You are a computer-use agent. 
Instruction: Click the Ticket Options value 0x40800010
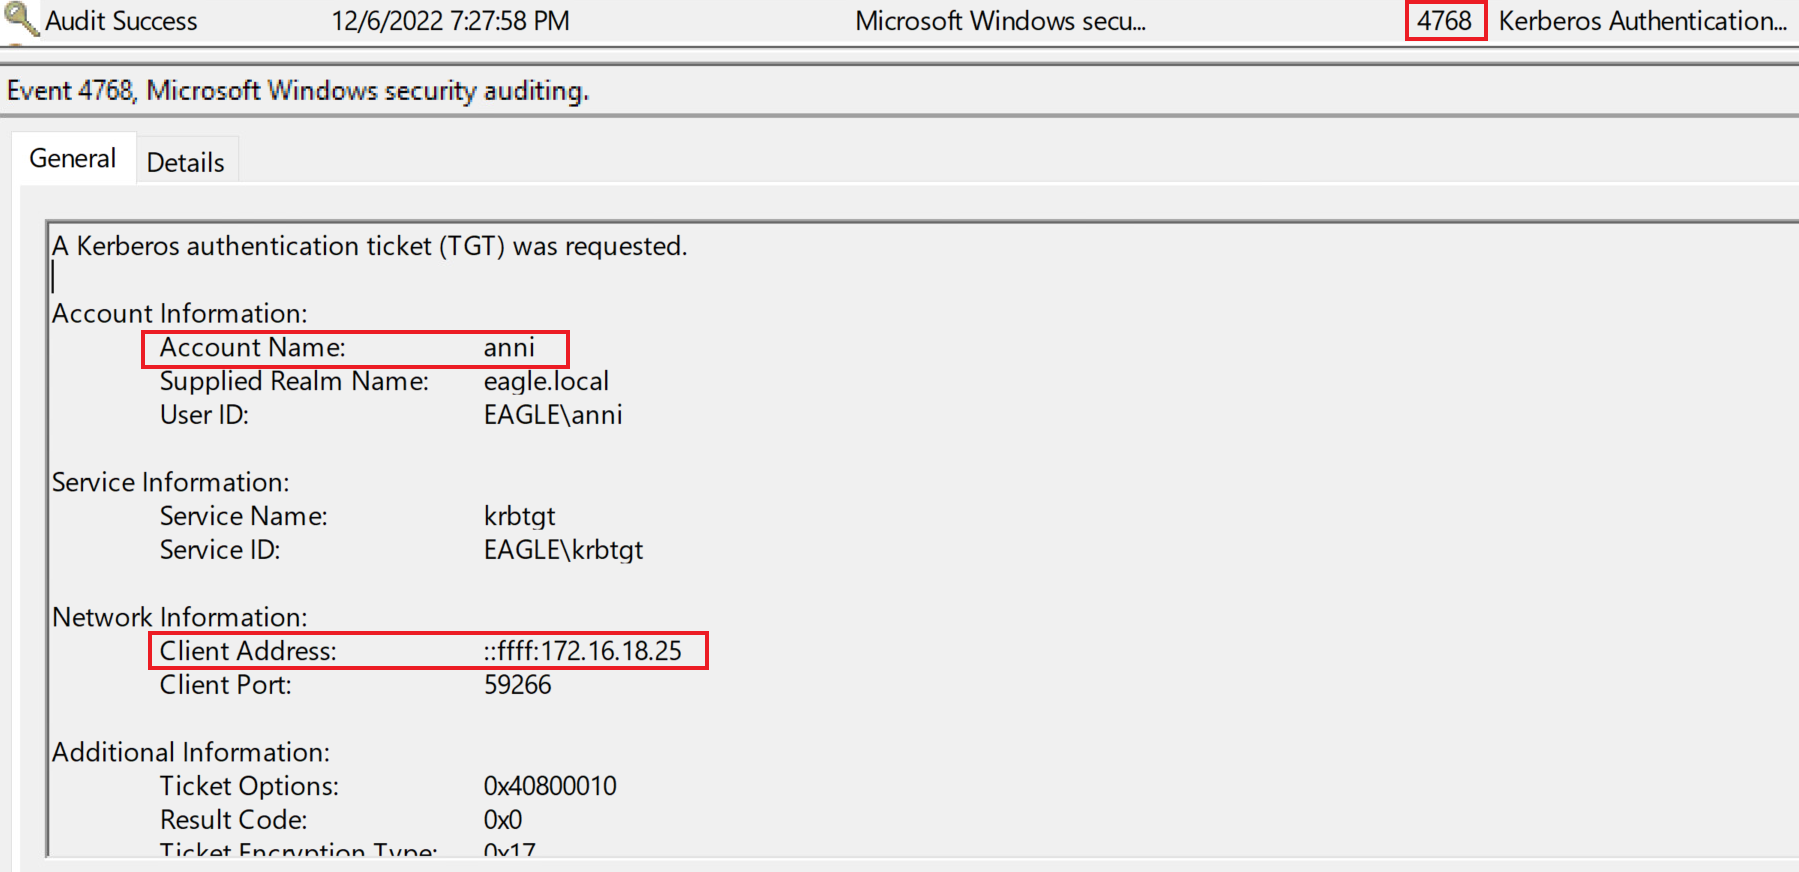550,786
